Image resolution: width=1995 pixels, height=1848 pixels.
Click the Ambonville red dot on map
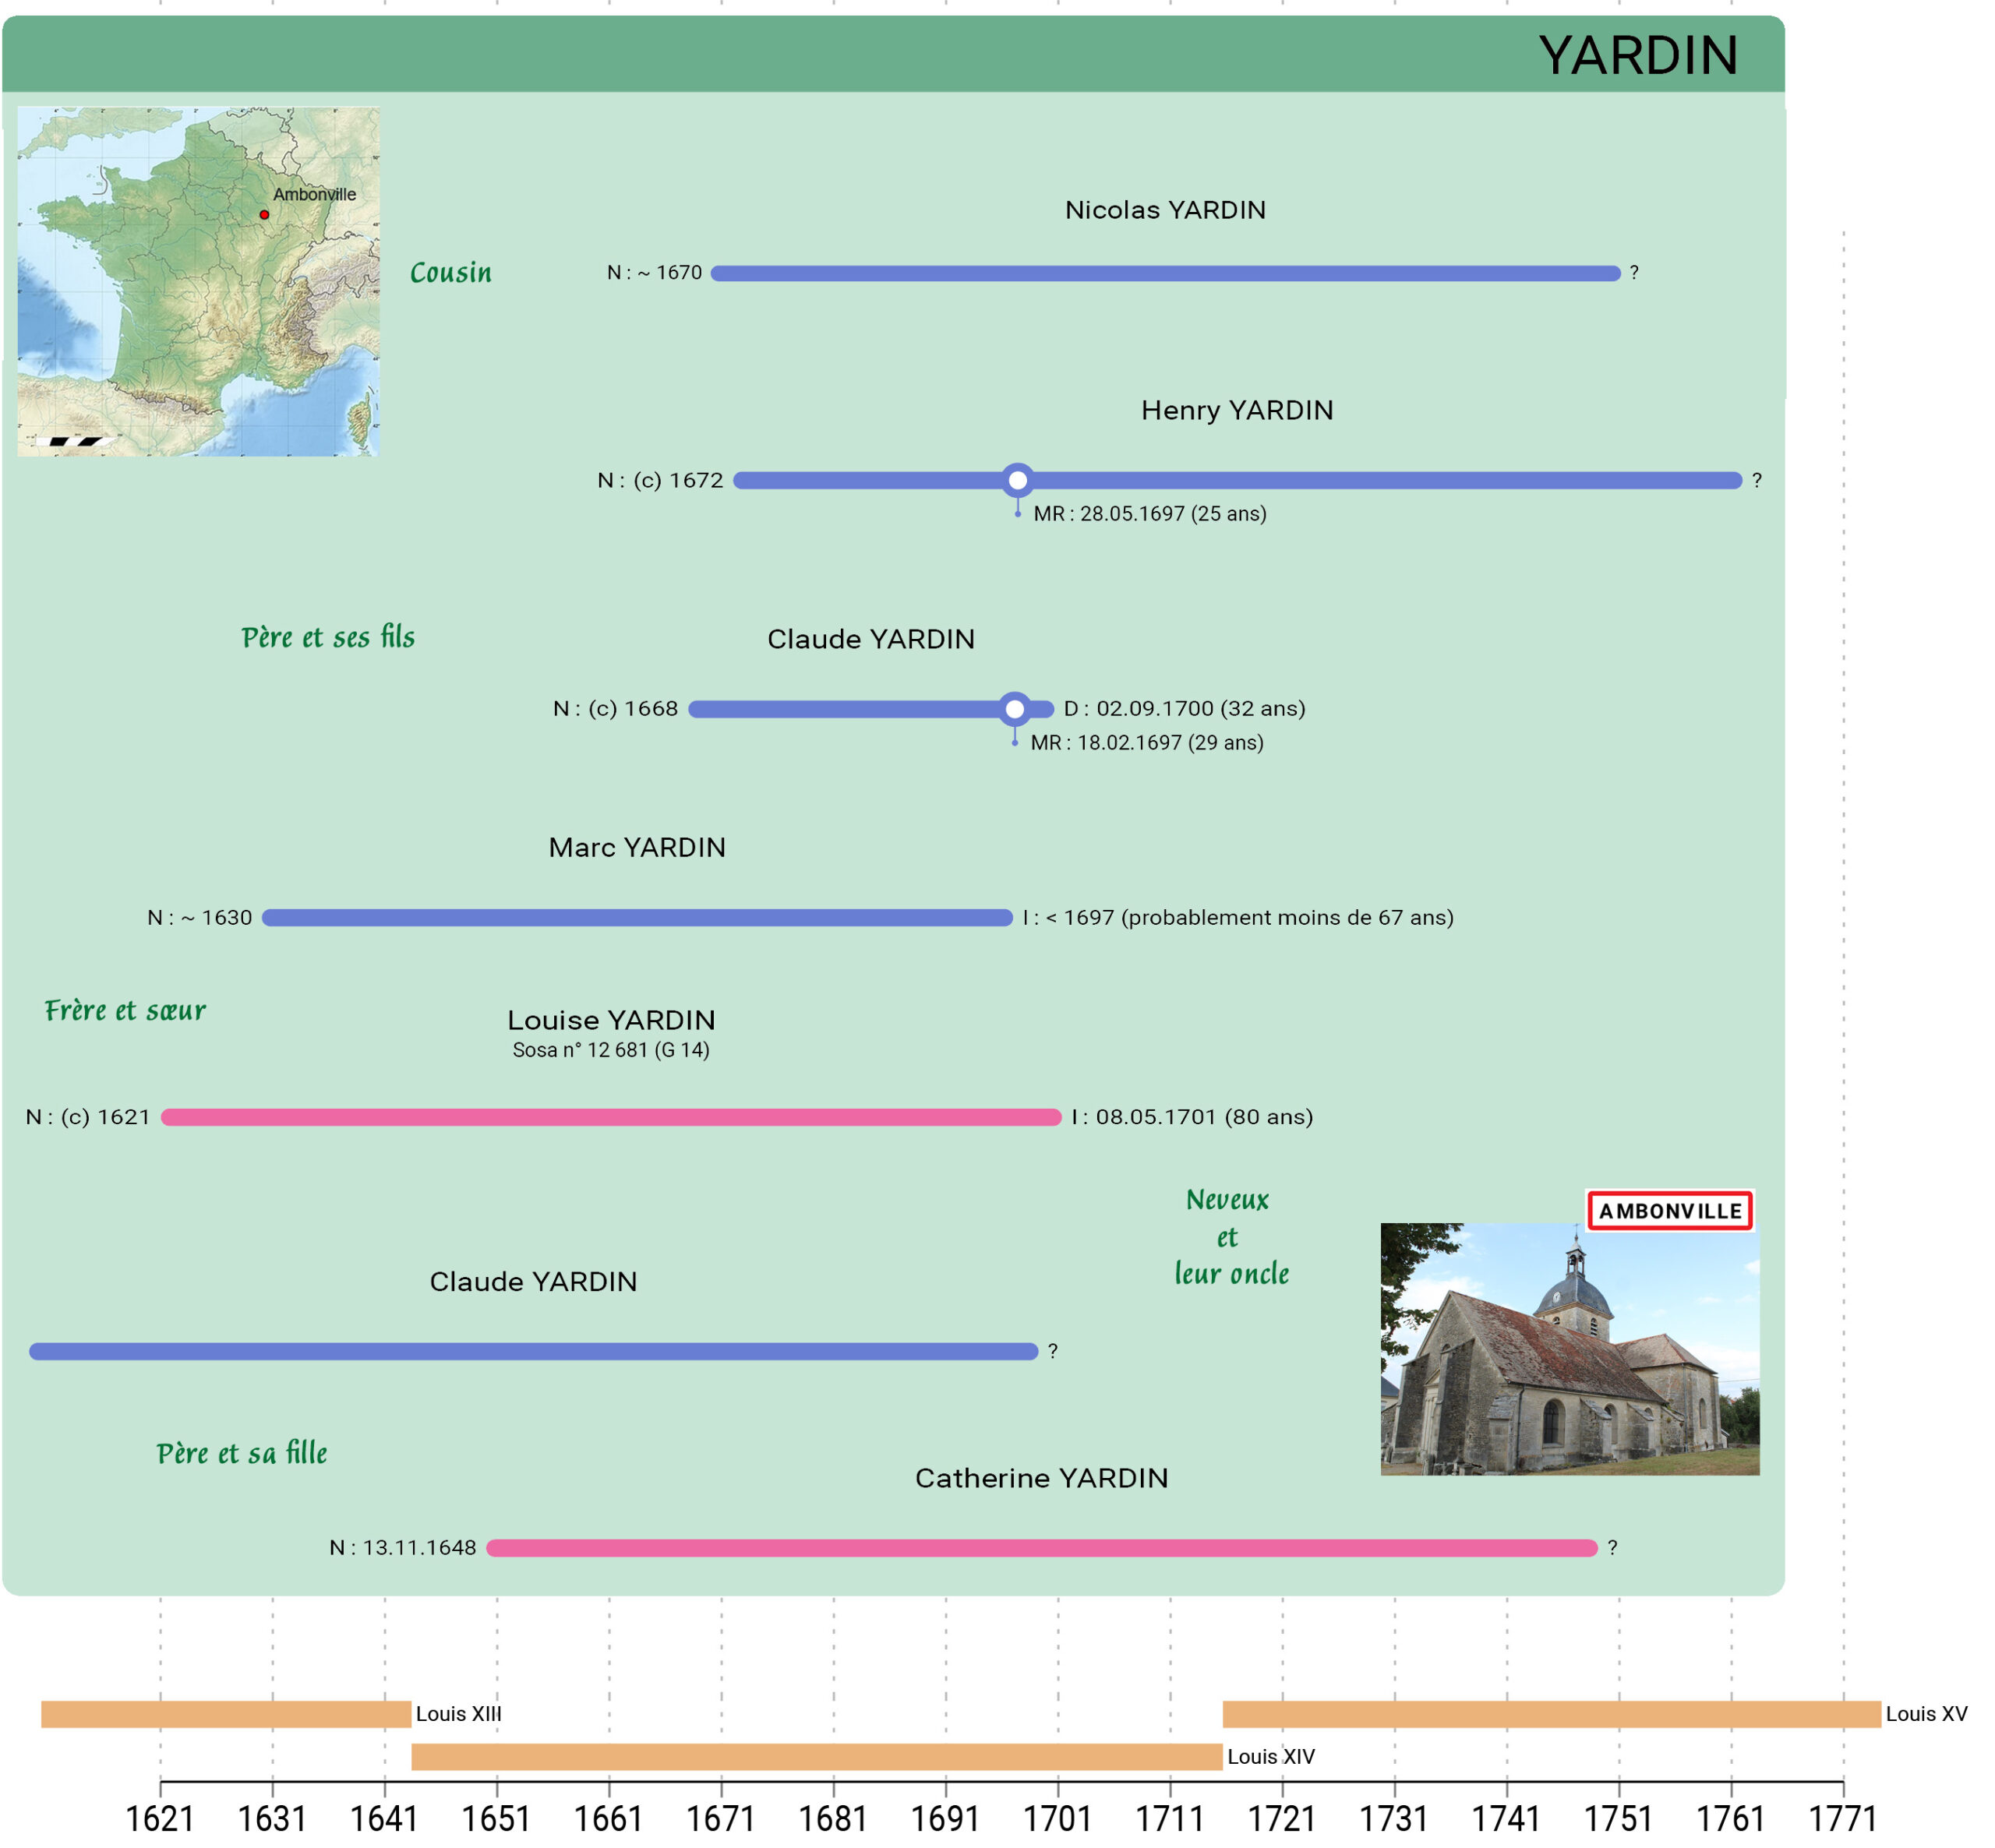tap(264, 215)
